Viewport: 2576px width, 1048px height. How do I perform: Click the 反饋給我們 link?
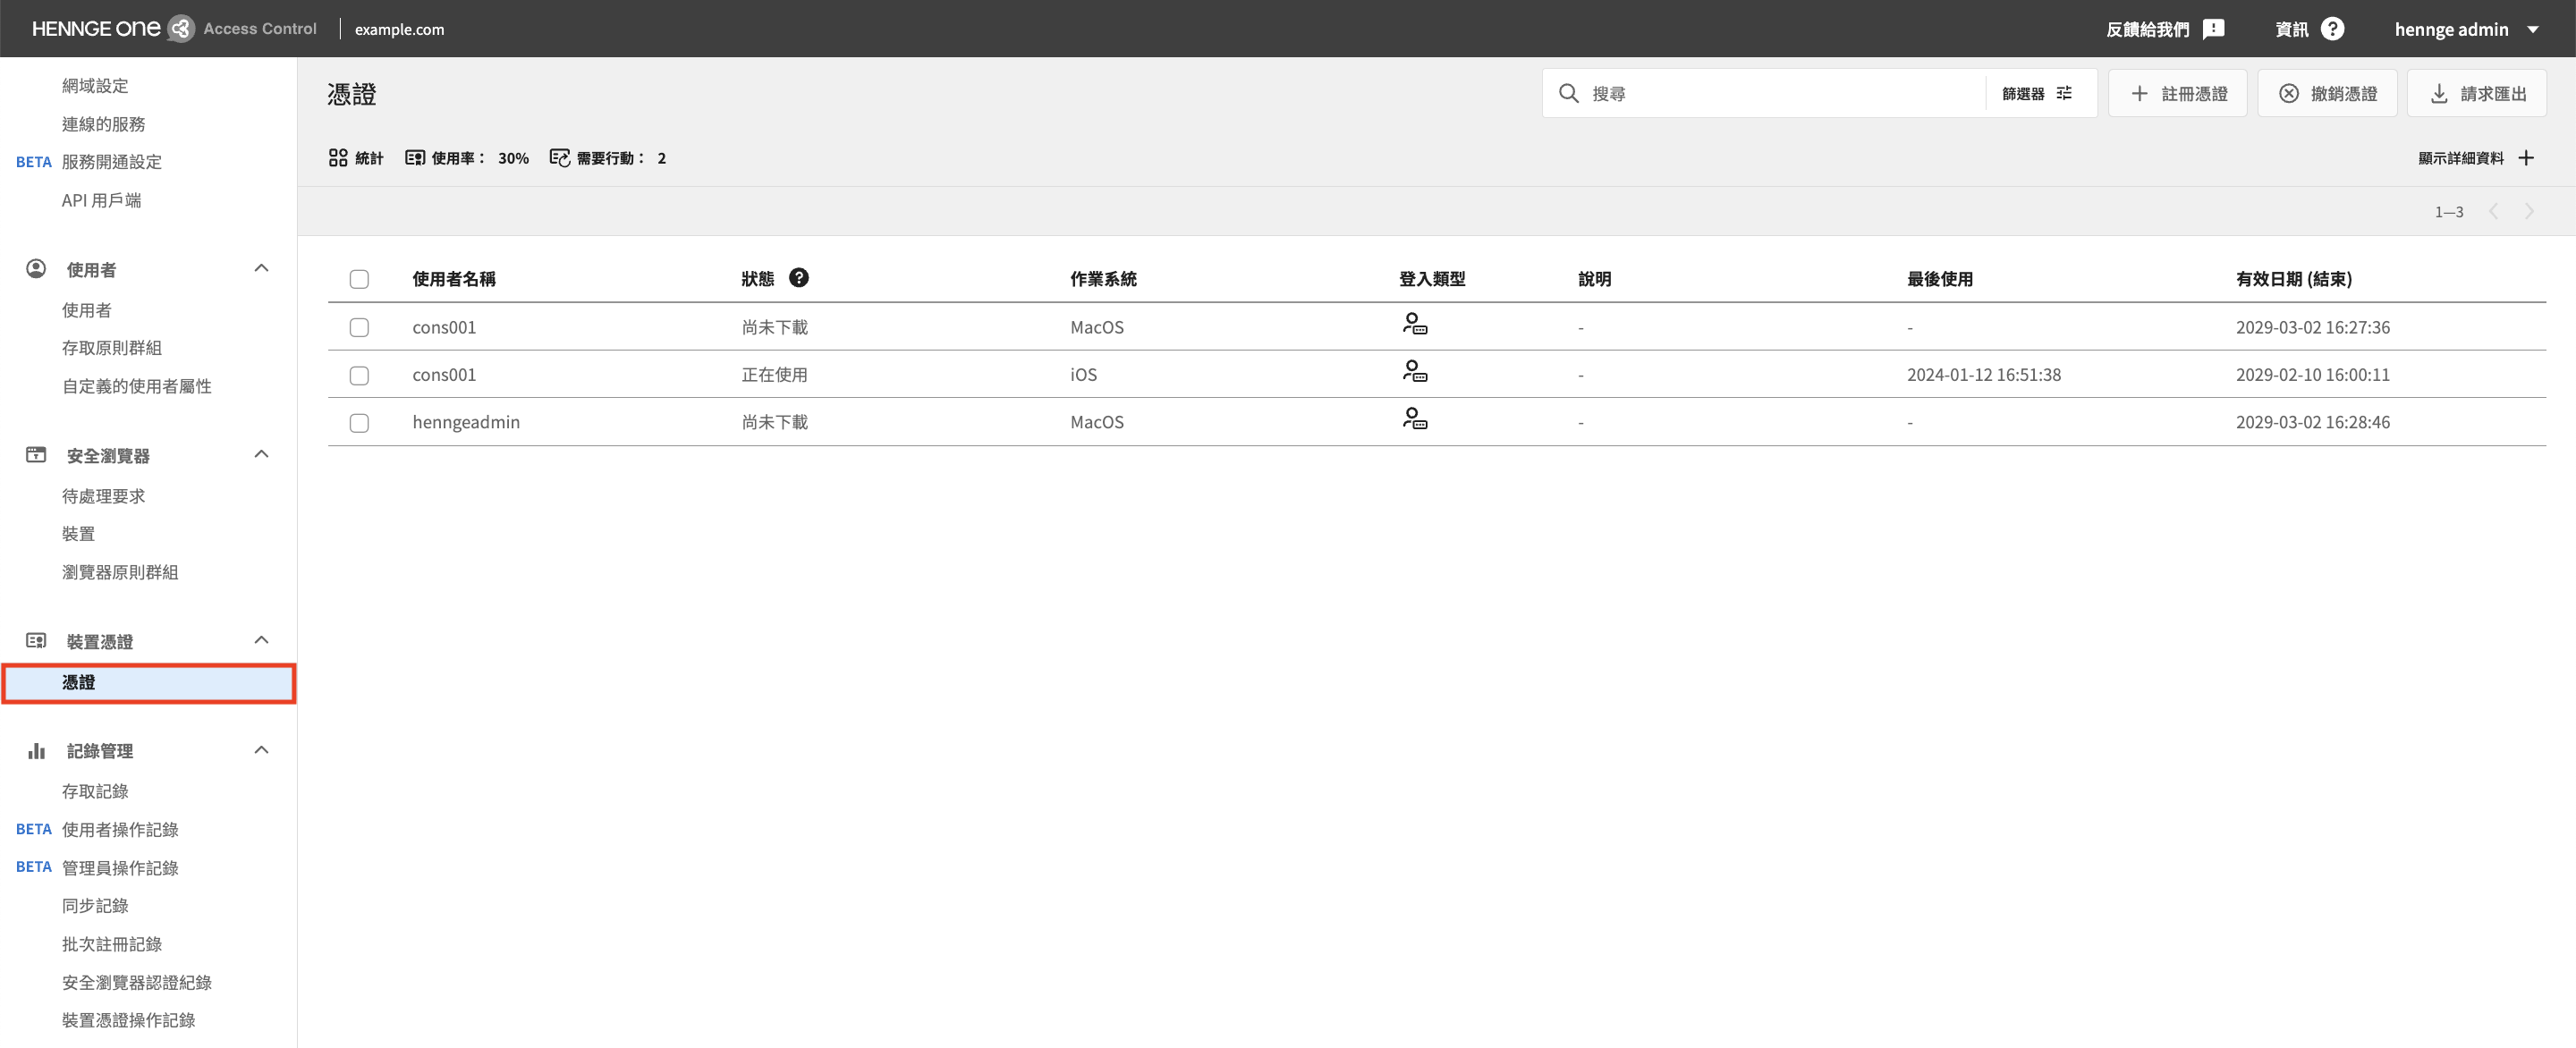[2147, 29]
